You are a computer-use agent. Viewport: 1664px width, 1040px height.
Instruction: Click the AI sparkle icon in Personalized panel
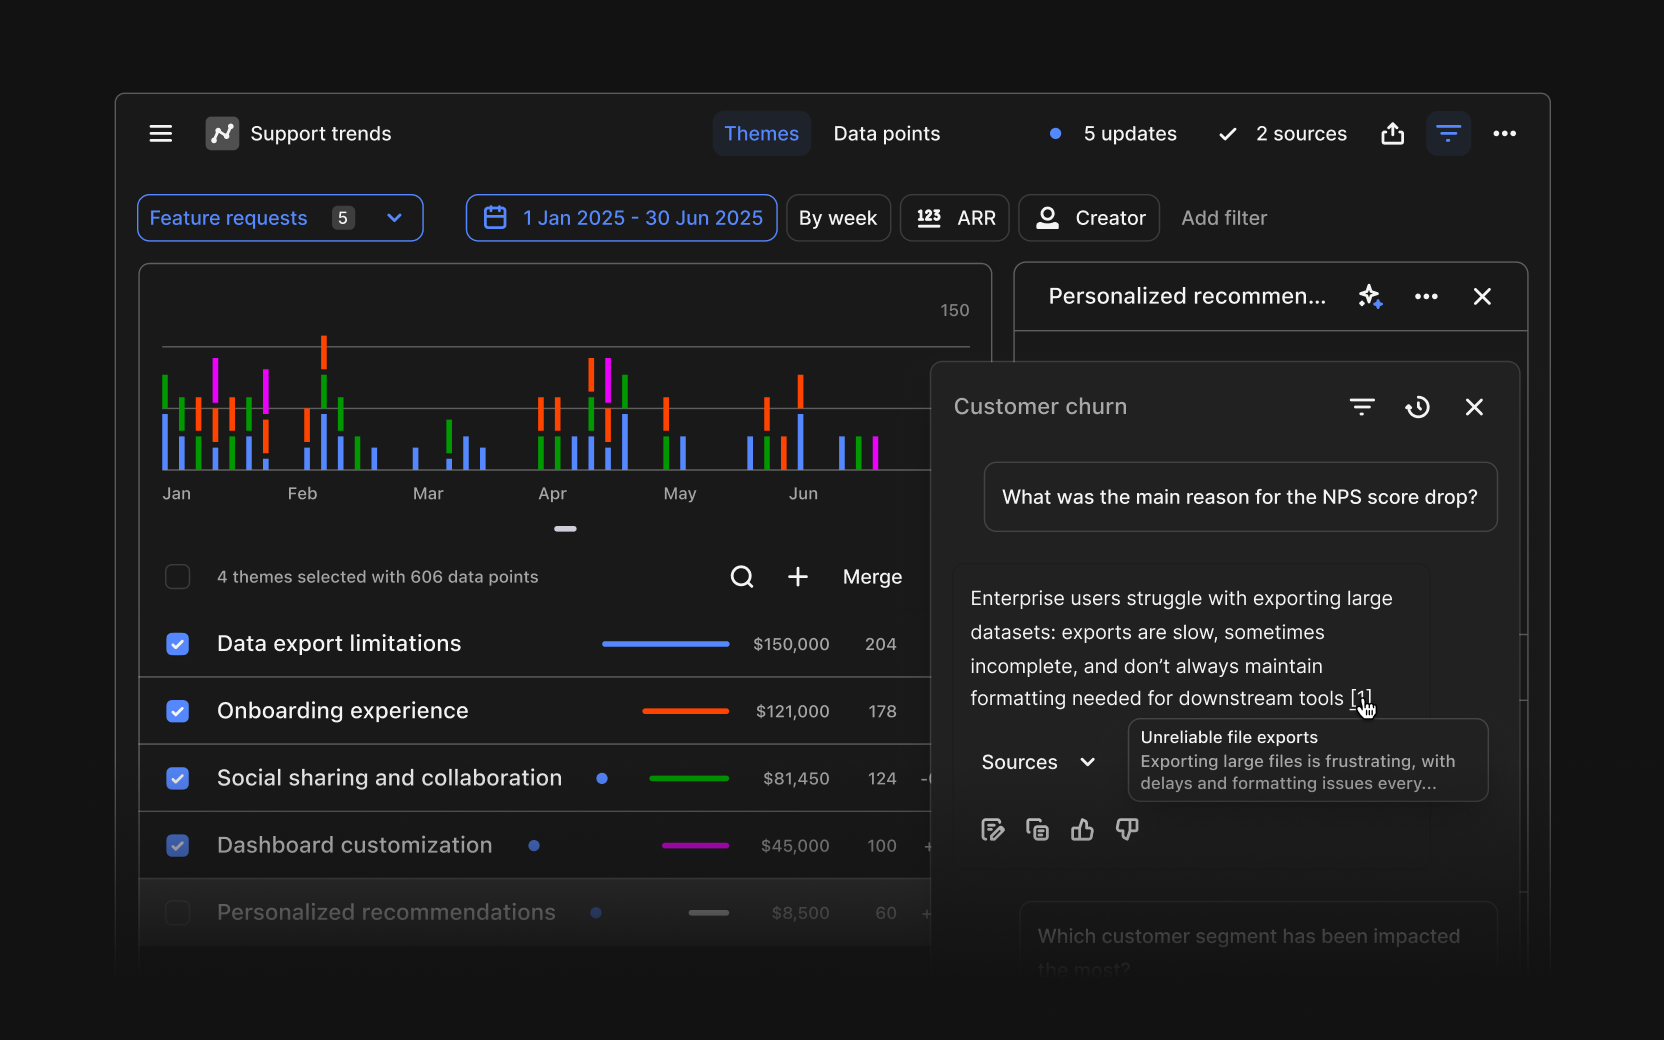(x=1370, y=297)
